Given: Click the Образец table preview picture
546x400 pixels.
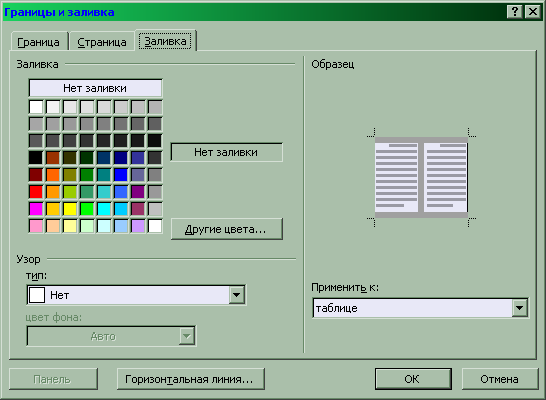Looking at the screenshot, I should click(421, 177).
